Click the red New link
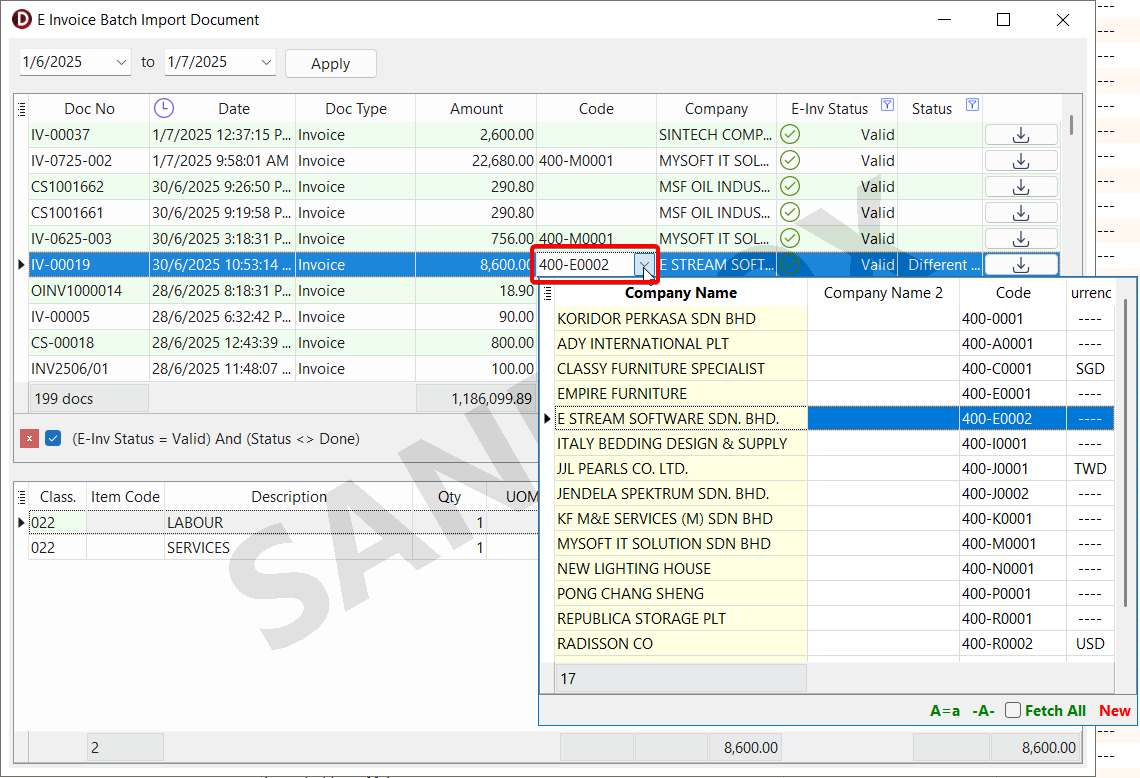This screenshot has width=1140, height=778. click(1114, 711)
